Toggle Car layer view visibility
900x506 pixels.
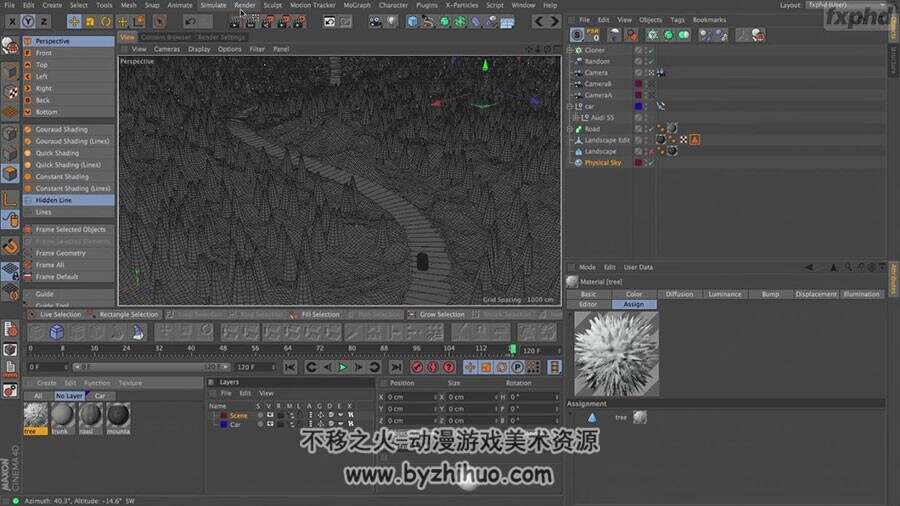(x=270, y=425)
